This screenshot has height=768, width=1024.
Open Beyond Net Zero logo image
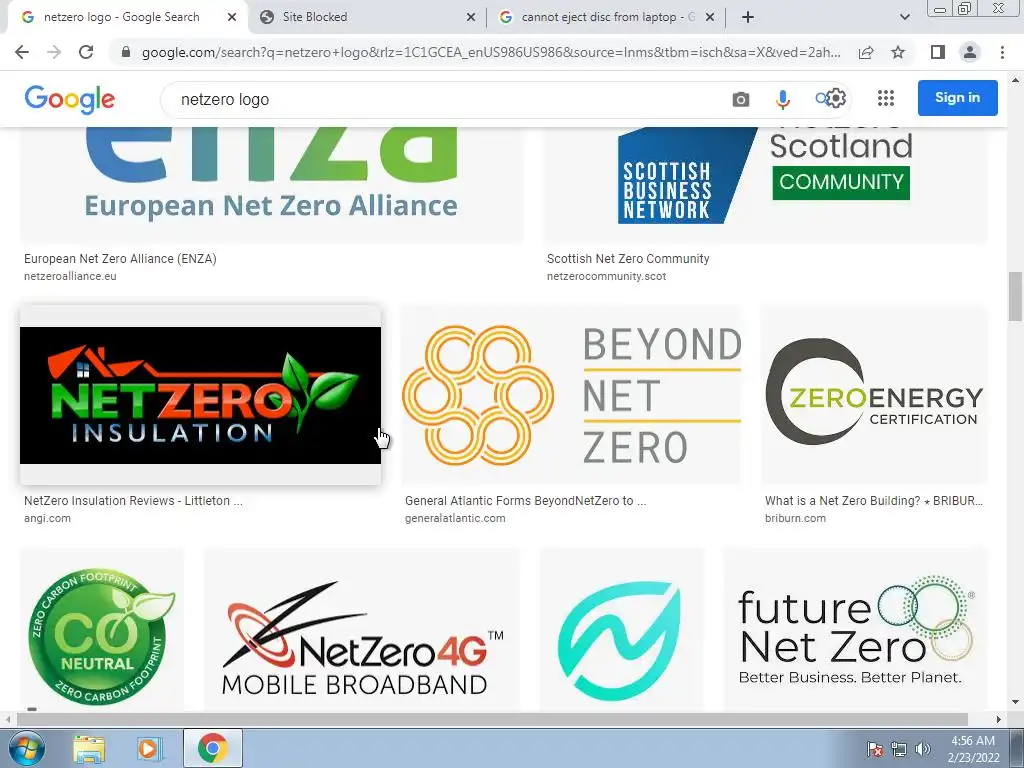tap(571, 395)
